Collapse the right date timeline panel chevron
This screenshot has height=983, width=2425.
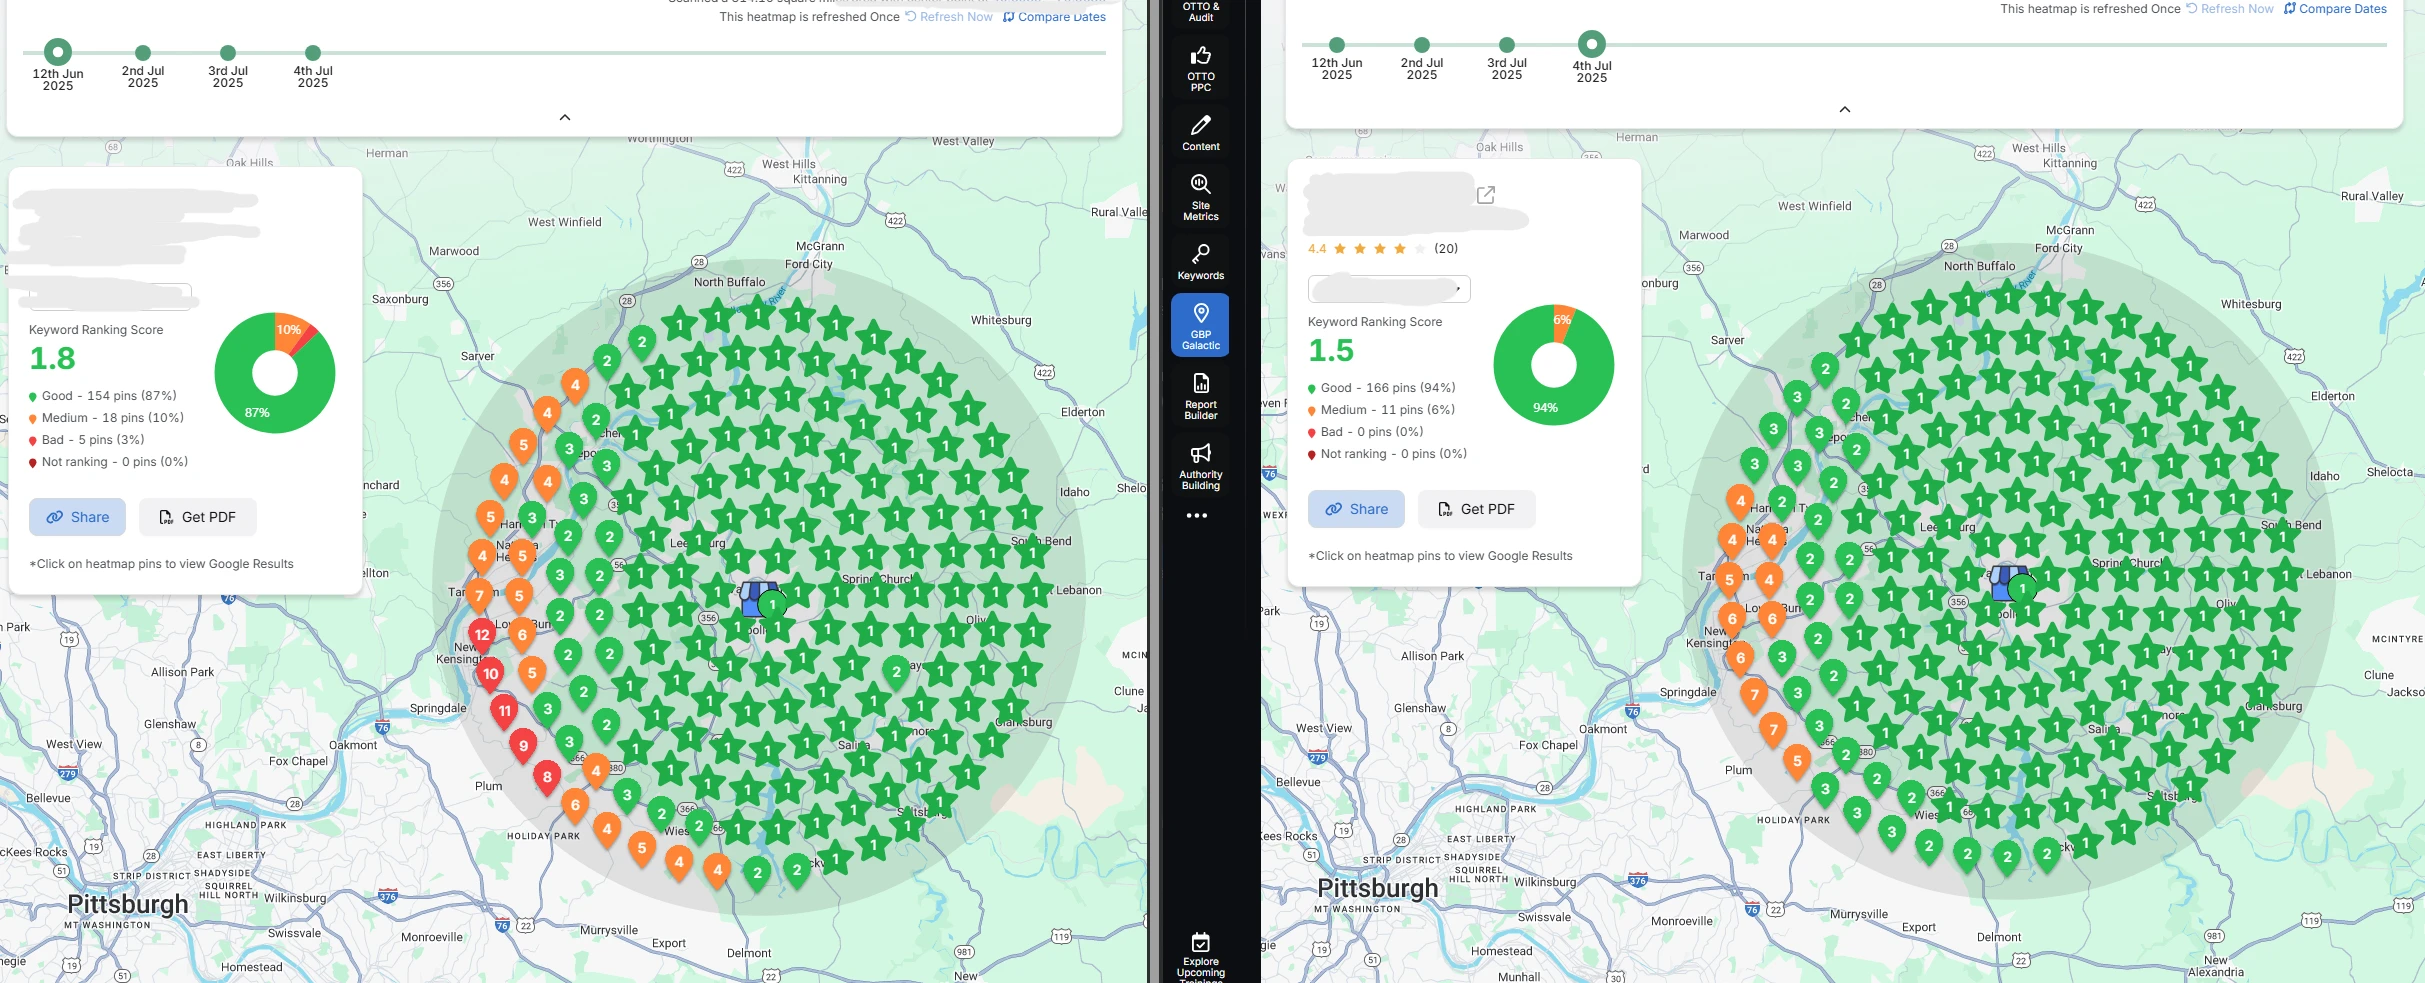coord(1845,109)
